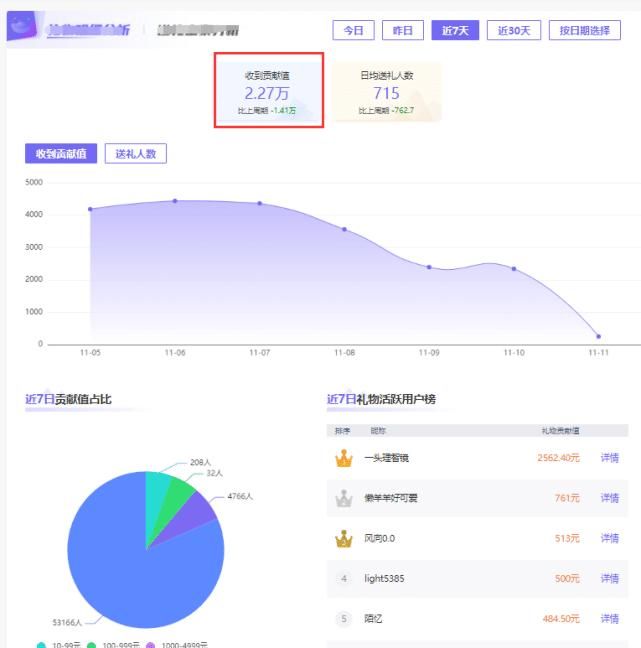The height and width of the screenshot is (648, 641).
Task: Click the 收到贡献值 2.27万 summary card
Action: pyautogui.click(x=269, y=92)
